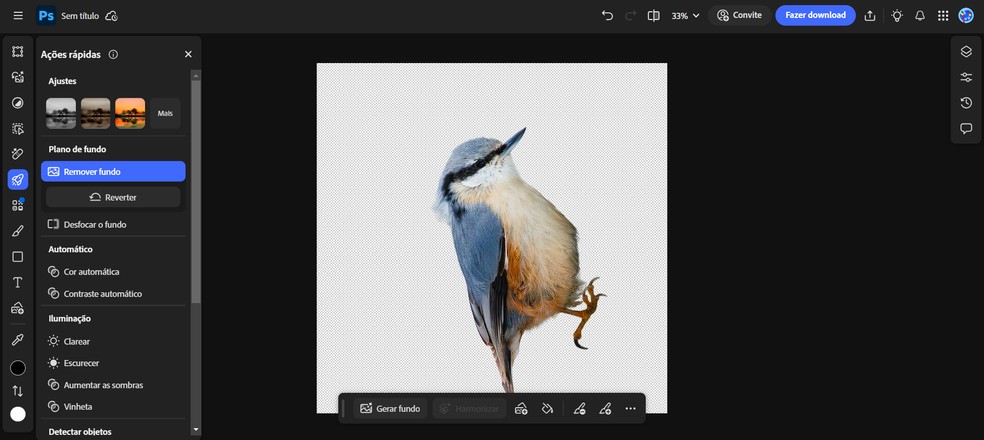Select the Brush tool in left toolbar
This screenshot has height=440, width=984.
click(x=17, y=231)
